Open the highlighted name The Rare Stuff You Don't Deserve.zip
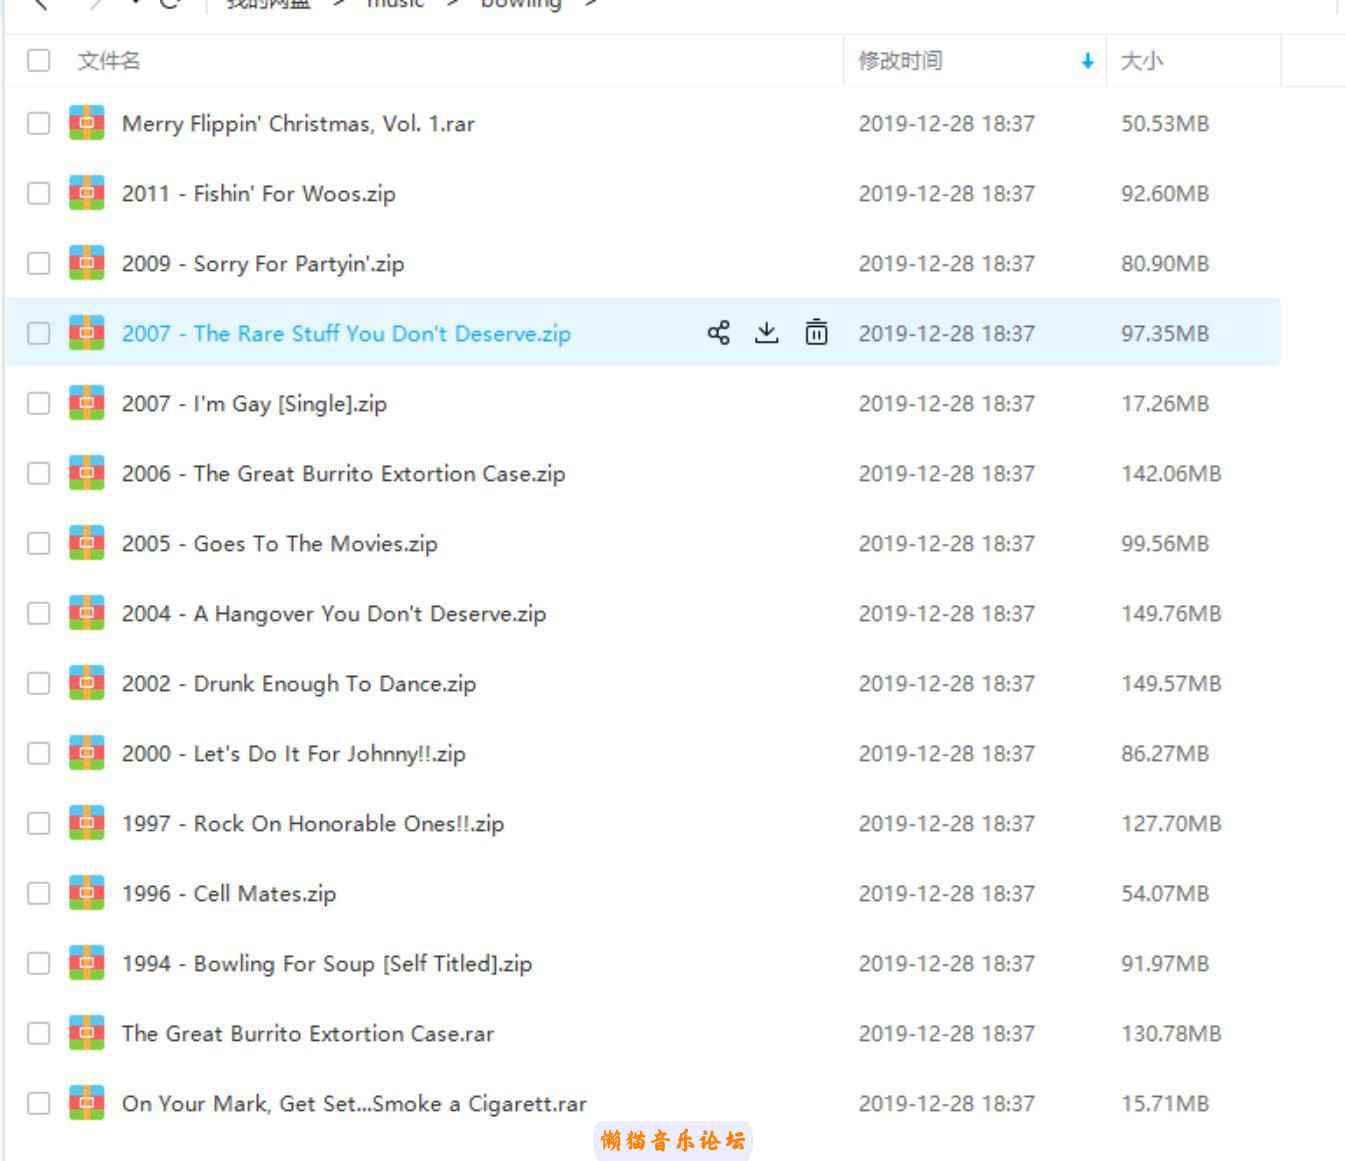This screenshot has width=1346, height=1161. click(x=346, y=334)
